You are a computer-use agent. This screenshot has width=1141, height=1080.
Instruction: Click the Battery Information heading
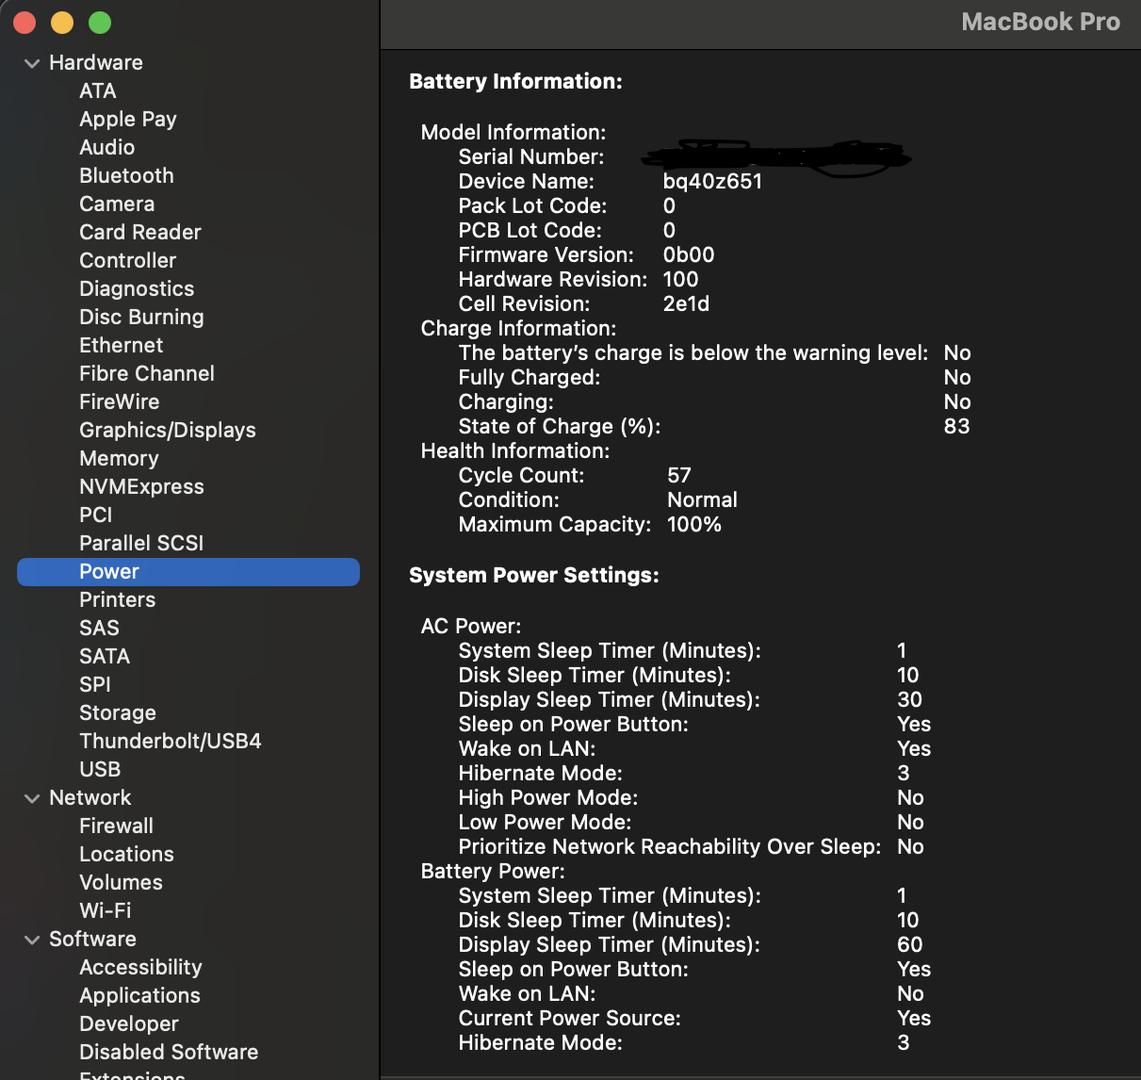click(x=515, y=82)
